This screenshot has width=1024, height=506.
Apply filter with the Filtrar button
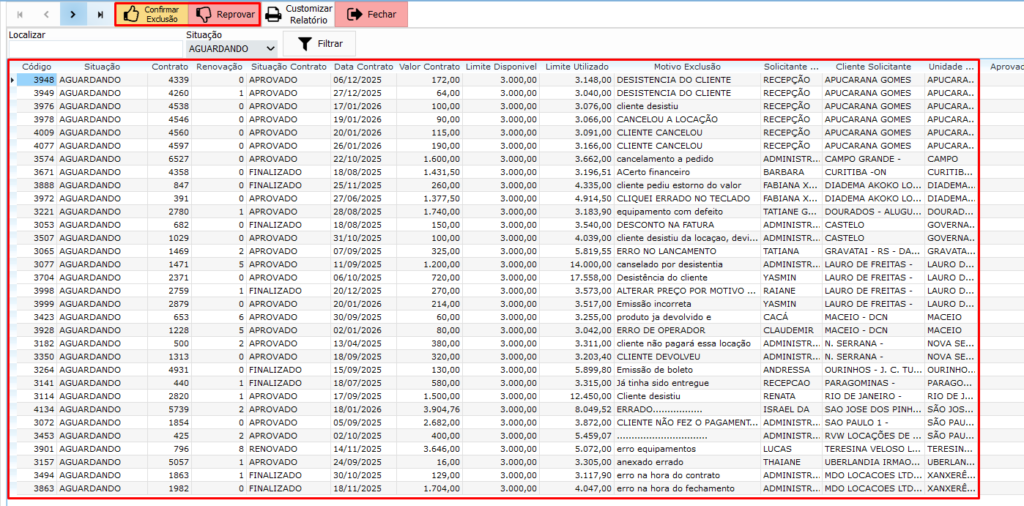319,44
